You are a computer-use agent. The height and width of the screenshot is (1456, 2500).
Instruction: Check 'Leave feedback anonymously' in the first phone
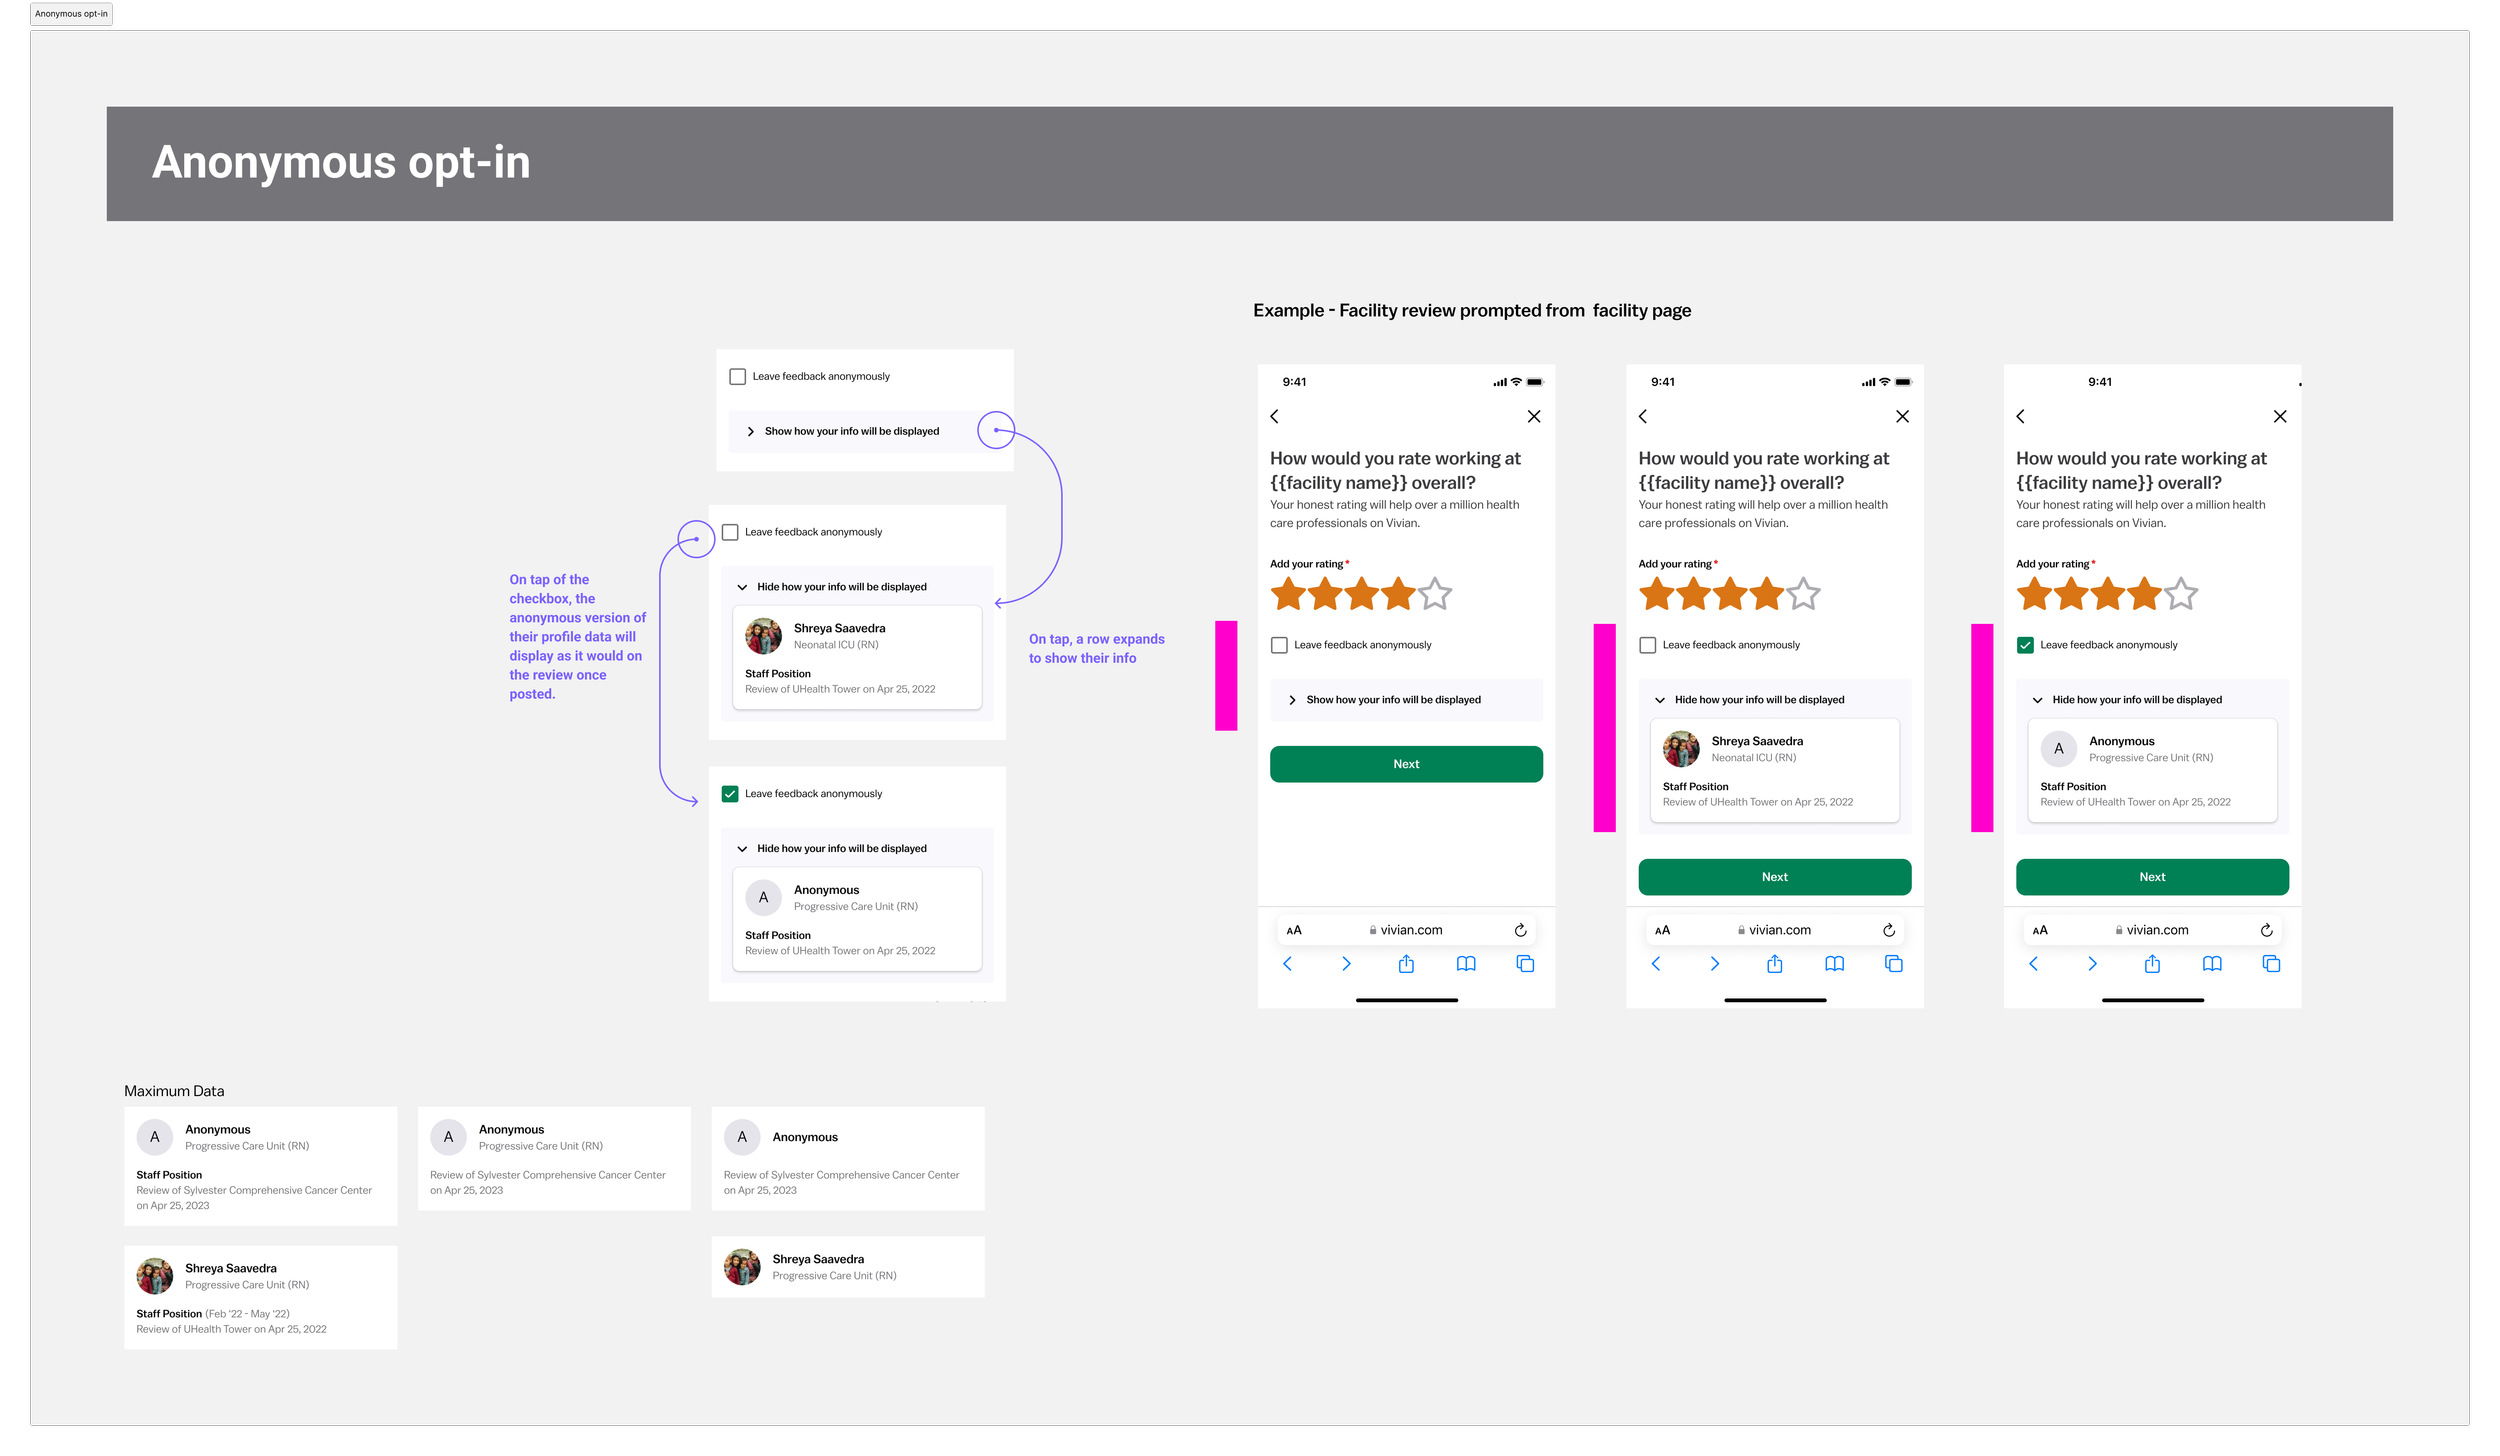point(1279,645)
